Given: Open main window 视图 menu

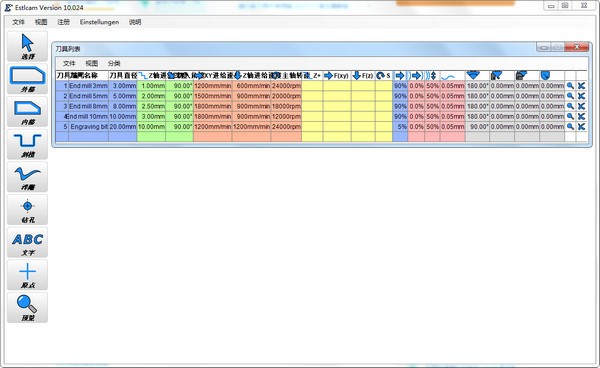Looking at the screenshot, I should [41, 22].
